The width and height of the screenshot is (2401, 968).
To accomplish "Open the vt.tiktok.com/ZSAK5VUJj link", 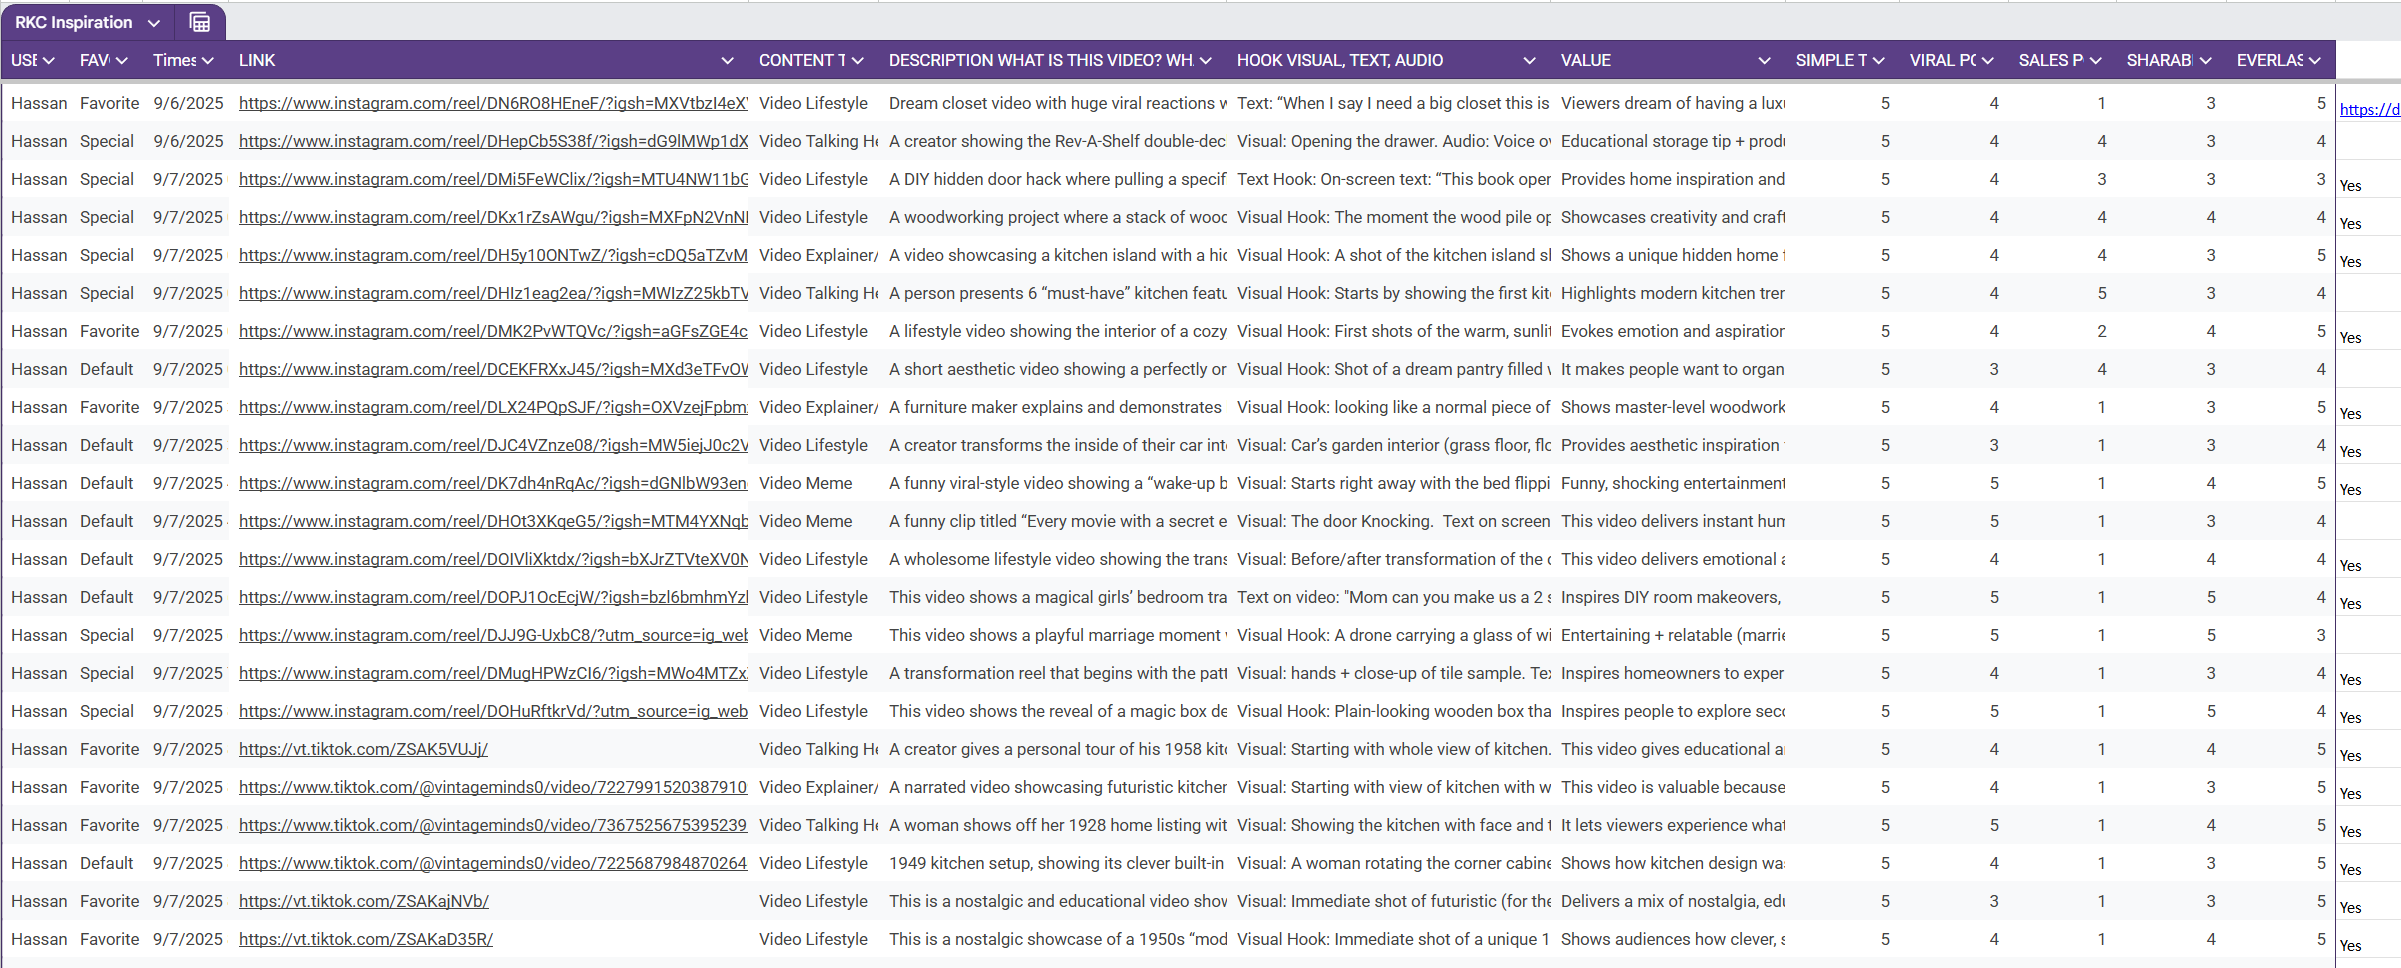I will pos(363,749).
